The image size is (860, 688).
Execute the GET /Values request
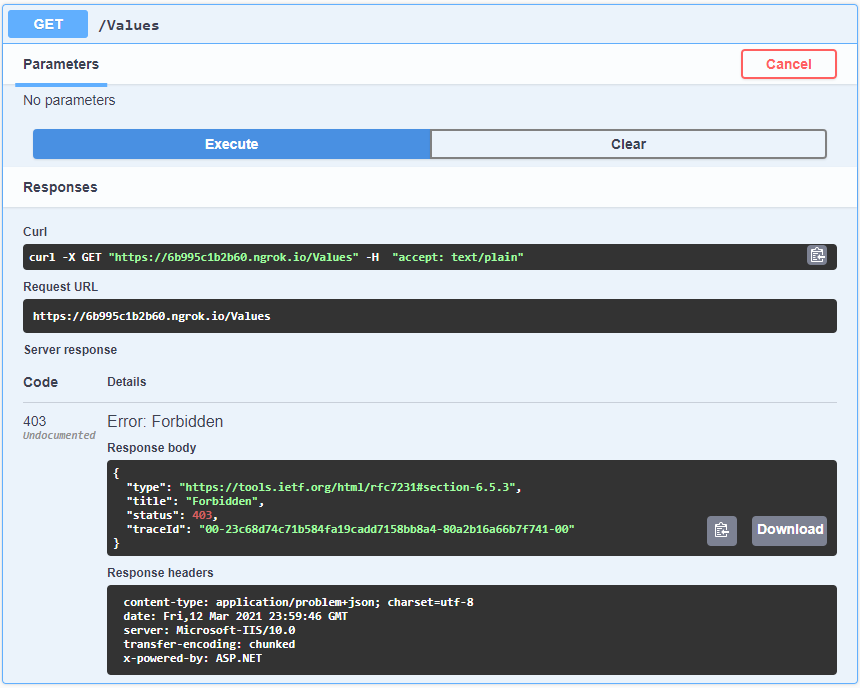tap(231, 144)
